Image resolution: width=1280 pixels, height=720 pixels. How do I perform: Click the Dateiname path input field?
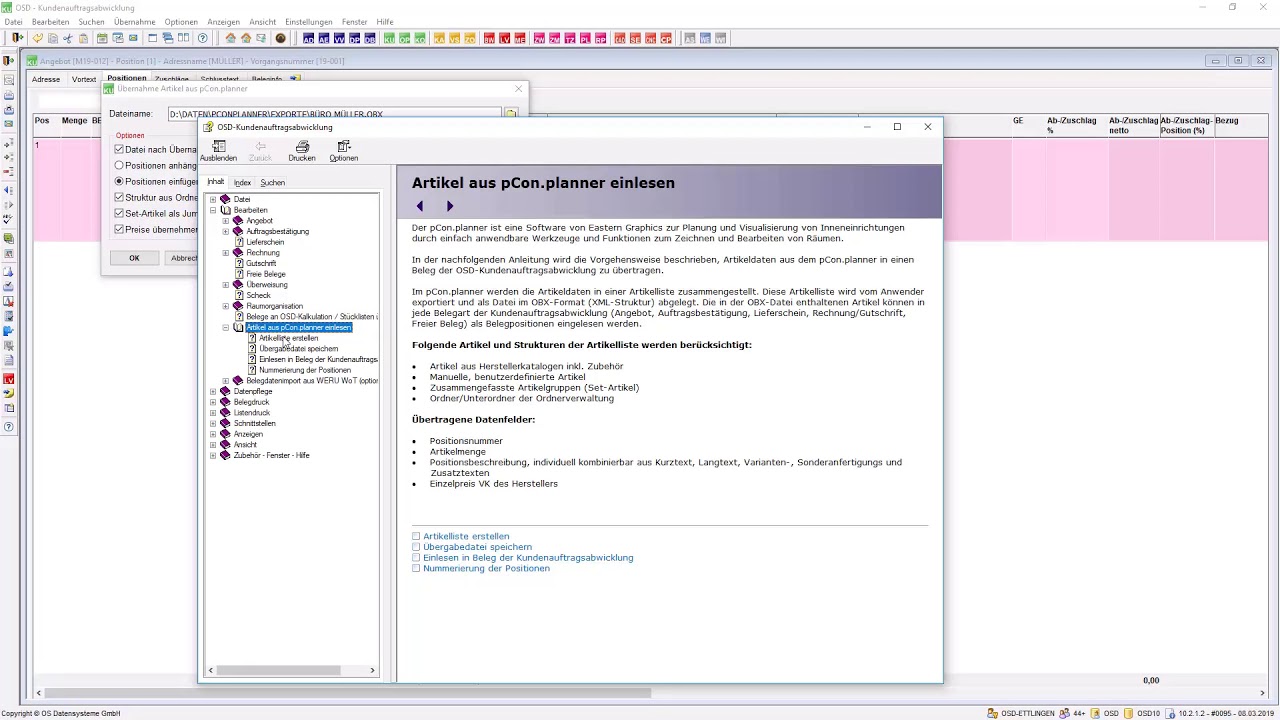(x=334, y=114)
